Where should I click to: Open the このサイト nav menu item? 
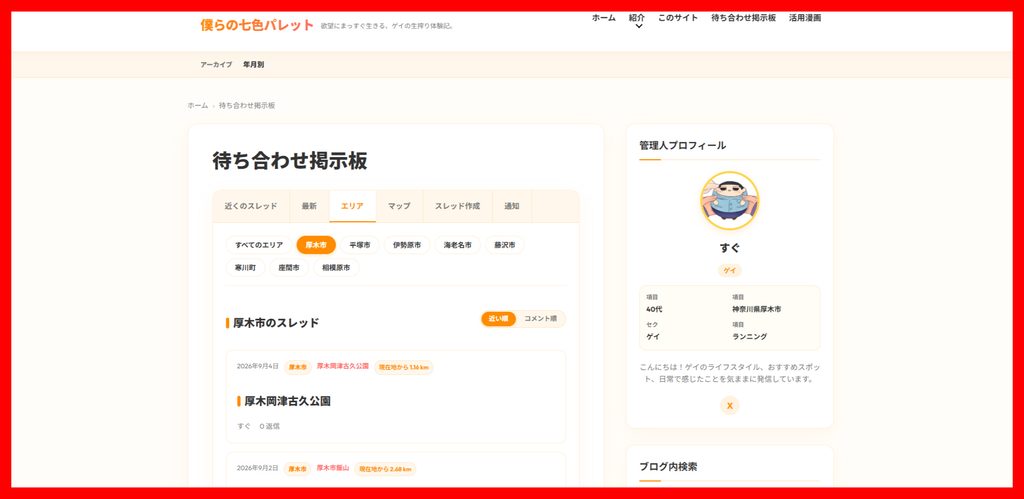(x=677, y=18)
